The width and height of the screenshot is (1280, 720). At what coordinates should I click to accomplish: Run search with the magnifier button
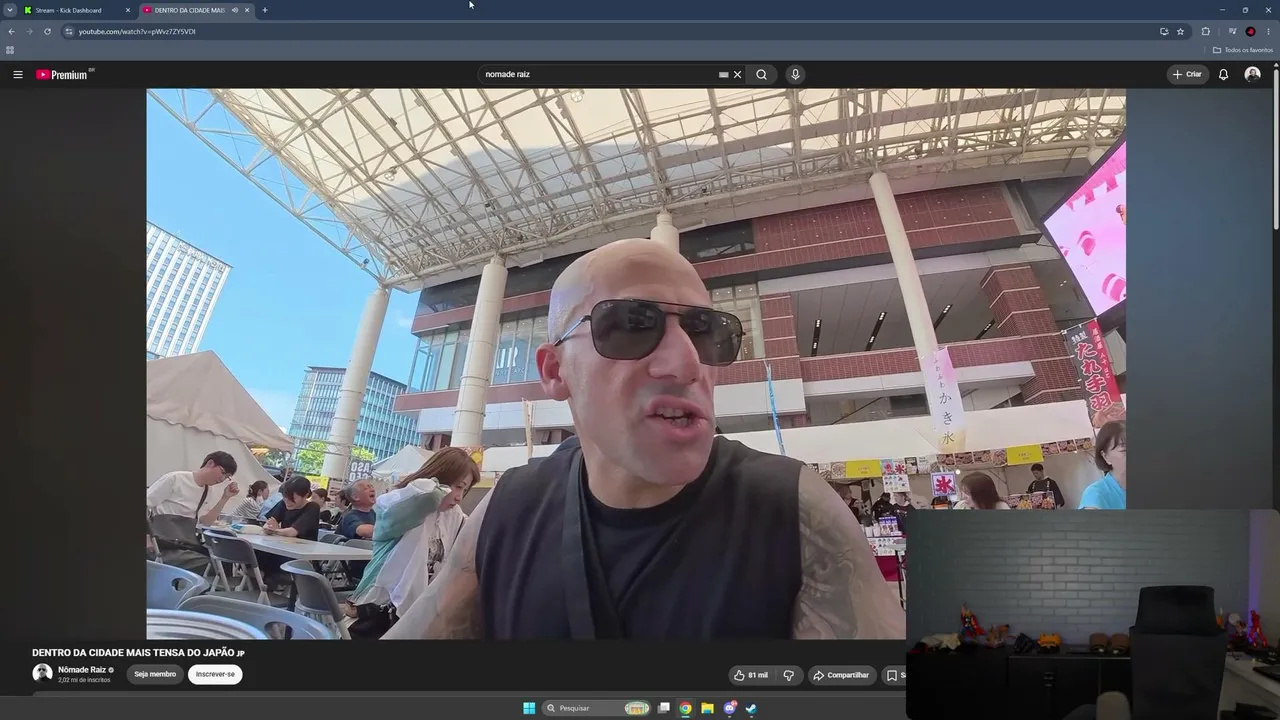[x=762, y=74]
